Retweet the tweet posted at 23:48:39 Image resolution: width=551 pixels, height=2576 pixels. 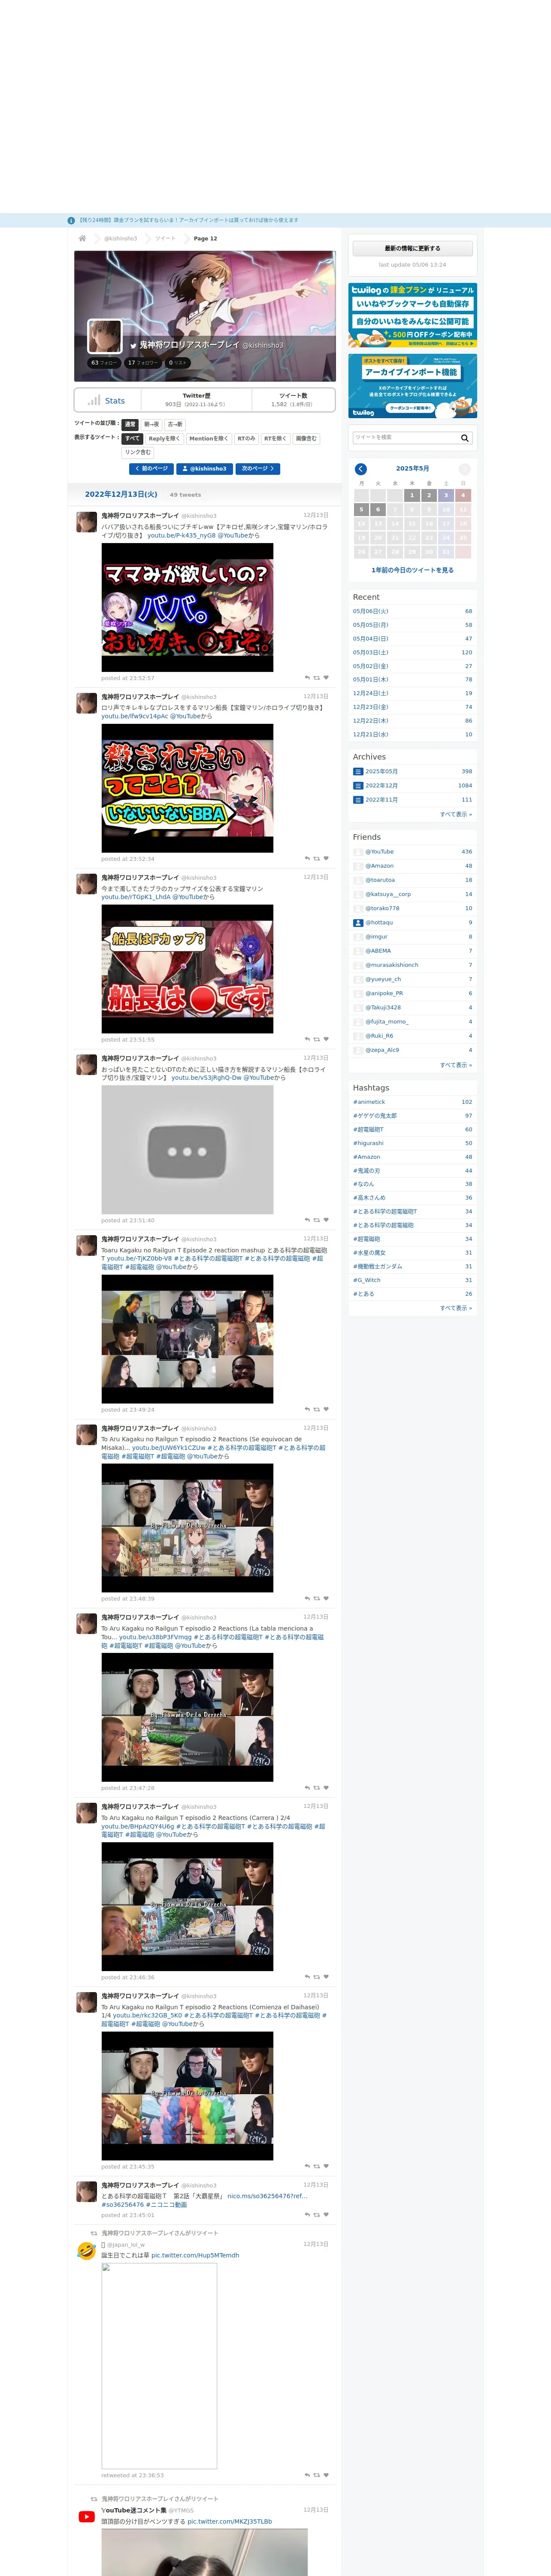[x=317, y=1599]
